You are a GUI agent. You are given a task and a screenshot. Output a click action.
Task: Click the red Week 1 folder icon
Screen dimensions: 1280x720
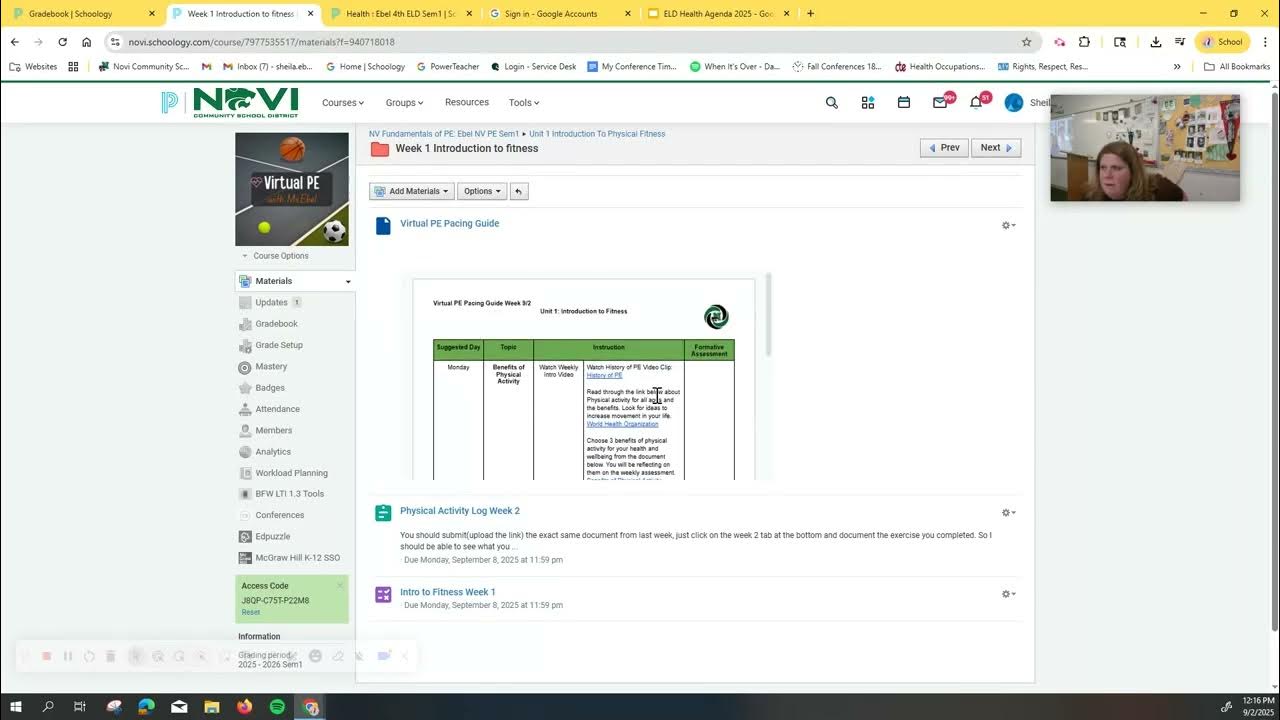pyautogui.click(x=380, y=149)
